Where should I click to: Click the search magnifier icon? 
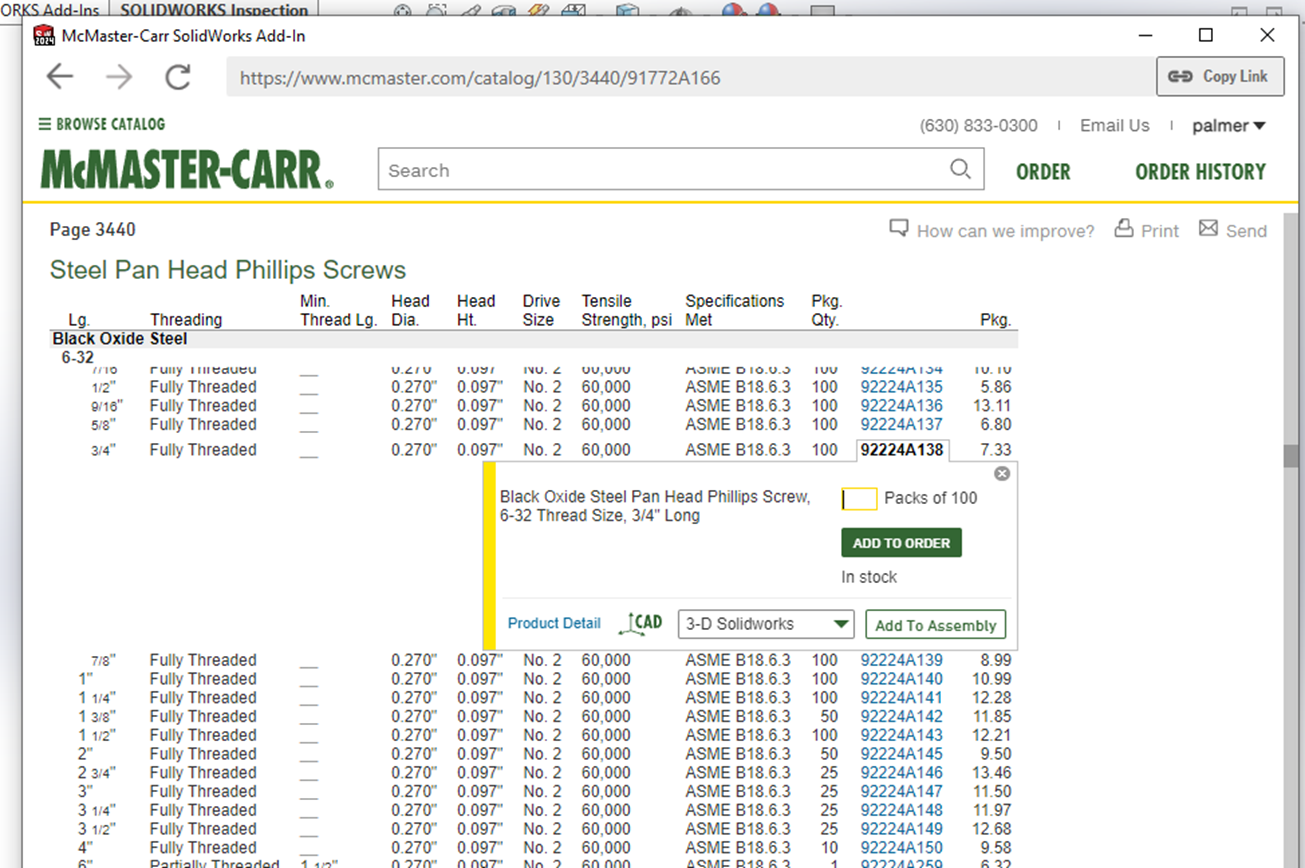pyautogui.click(x=960, y=169)
